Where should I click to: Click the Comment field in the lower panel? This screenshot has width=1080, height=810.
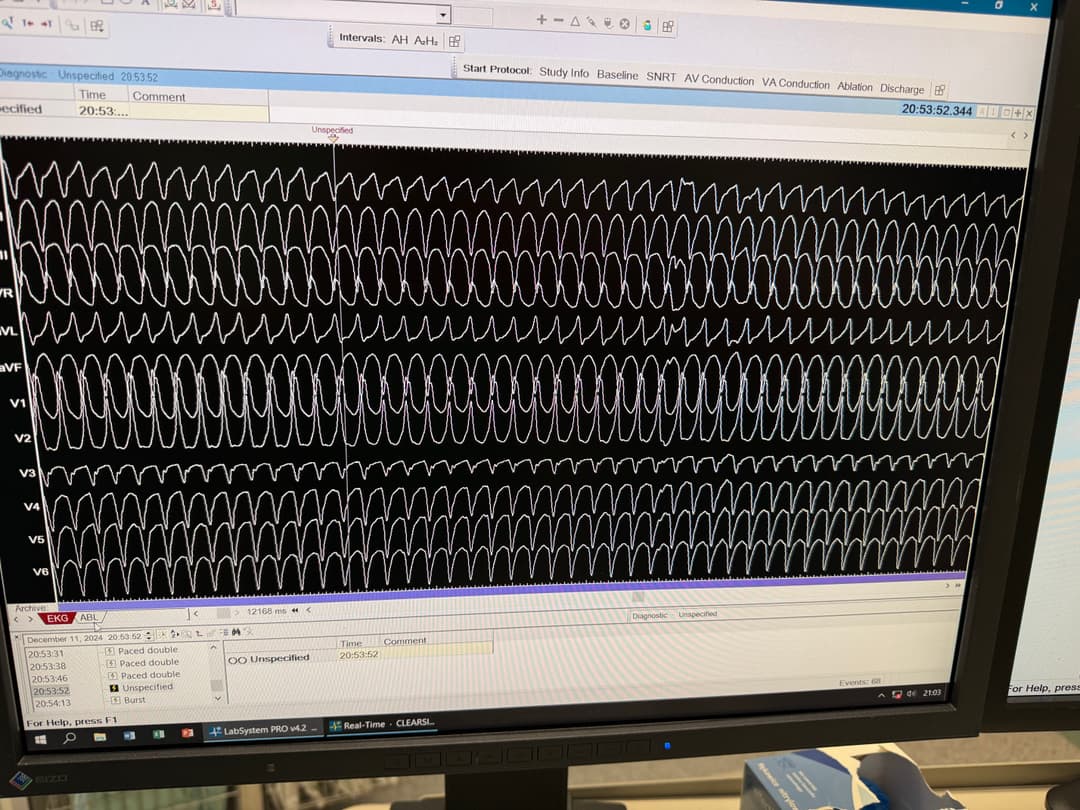coord(436,652)
